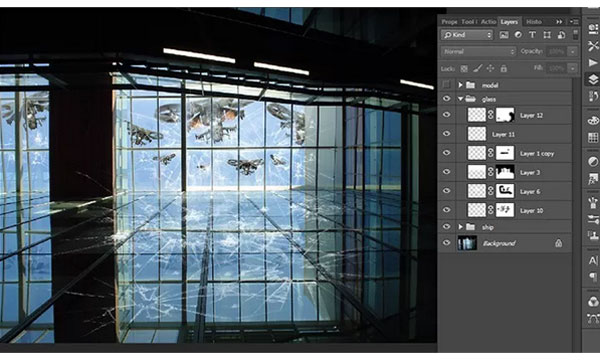Switch to the Properties tab
The height and width of the screenshot is (362, 600).
tap(449, 22)
